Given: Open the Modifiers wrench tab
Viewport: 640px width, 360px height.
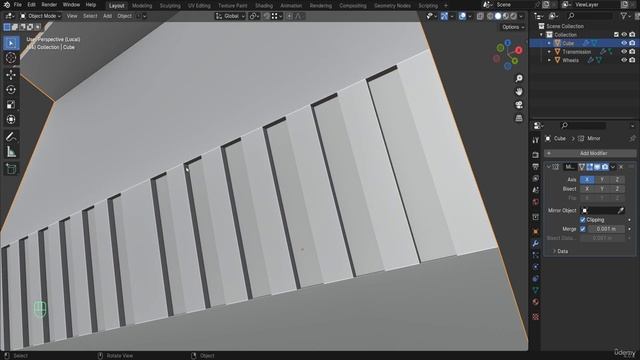Looking at the screenshot, I should pos(536,243).
